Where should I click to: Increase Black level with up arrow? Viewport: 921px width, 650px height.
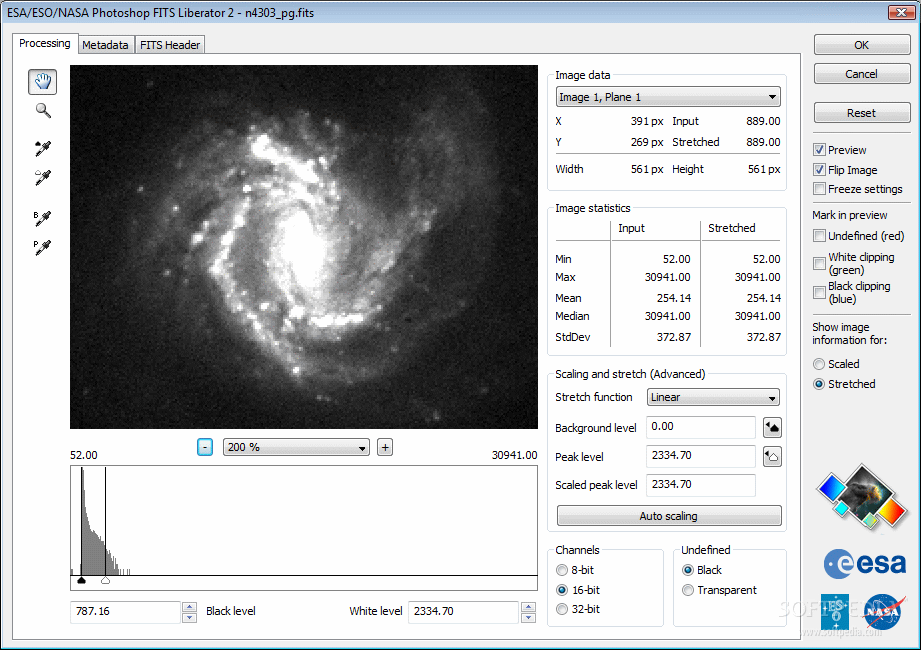(189, 607)
